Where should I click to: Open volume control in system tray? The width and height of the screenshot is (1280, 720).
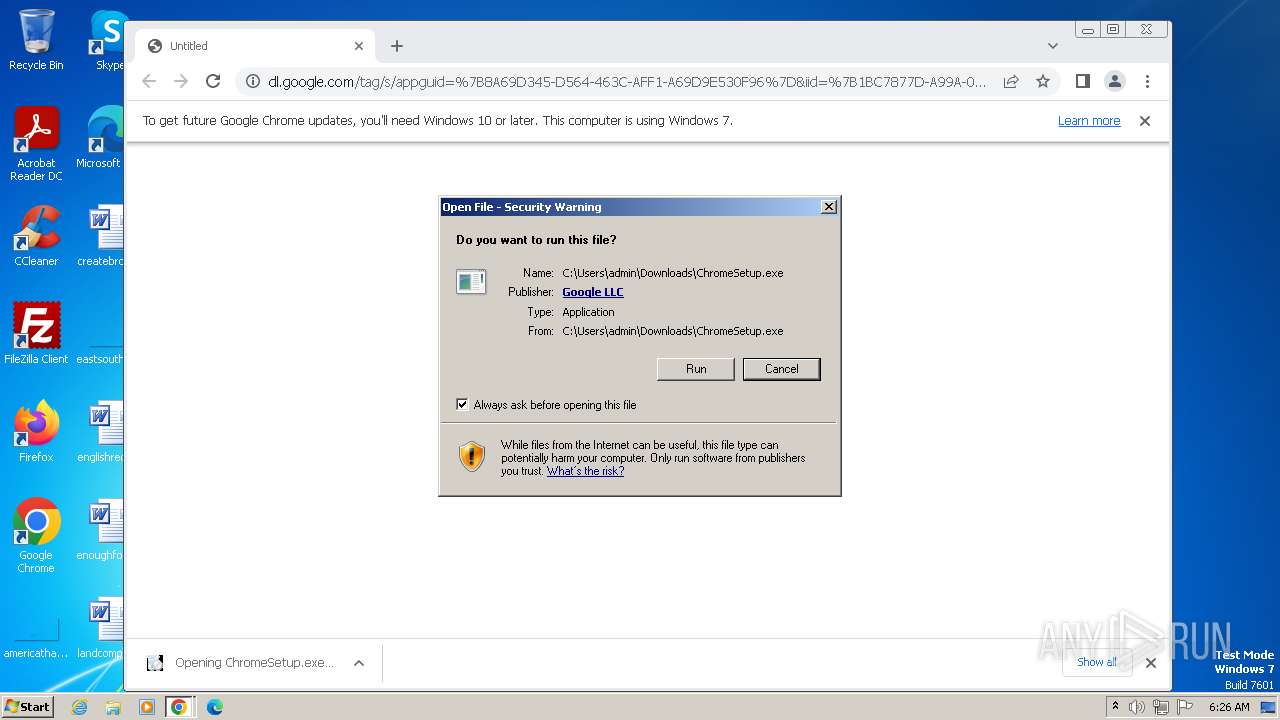1137,707
